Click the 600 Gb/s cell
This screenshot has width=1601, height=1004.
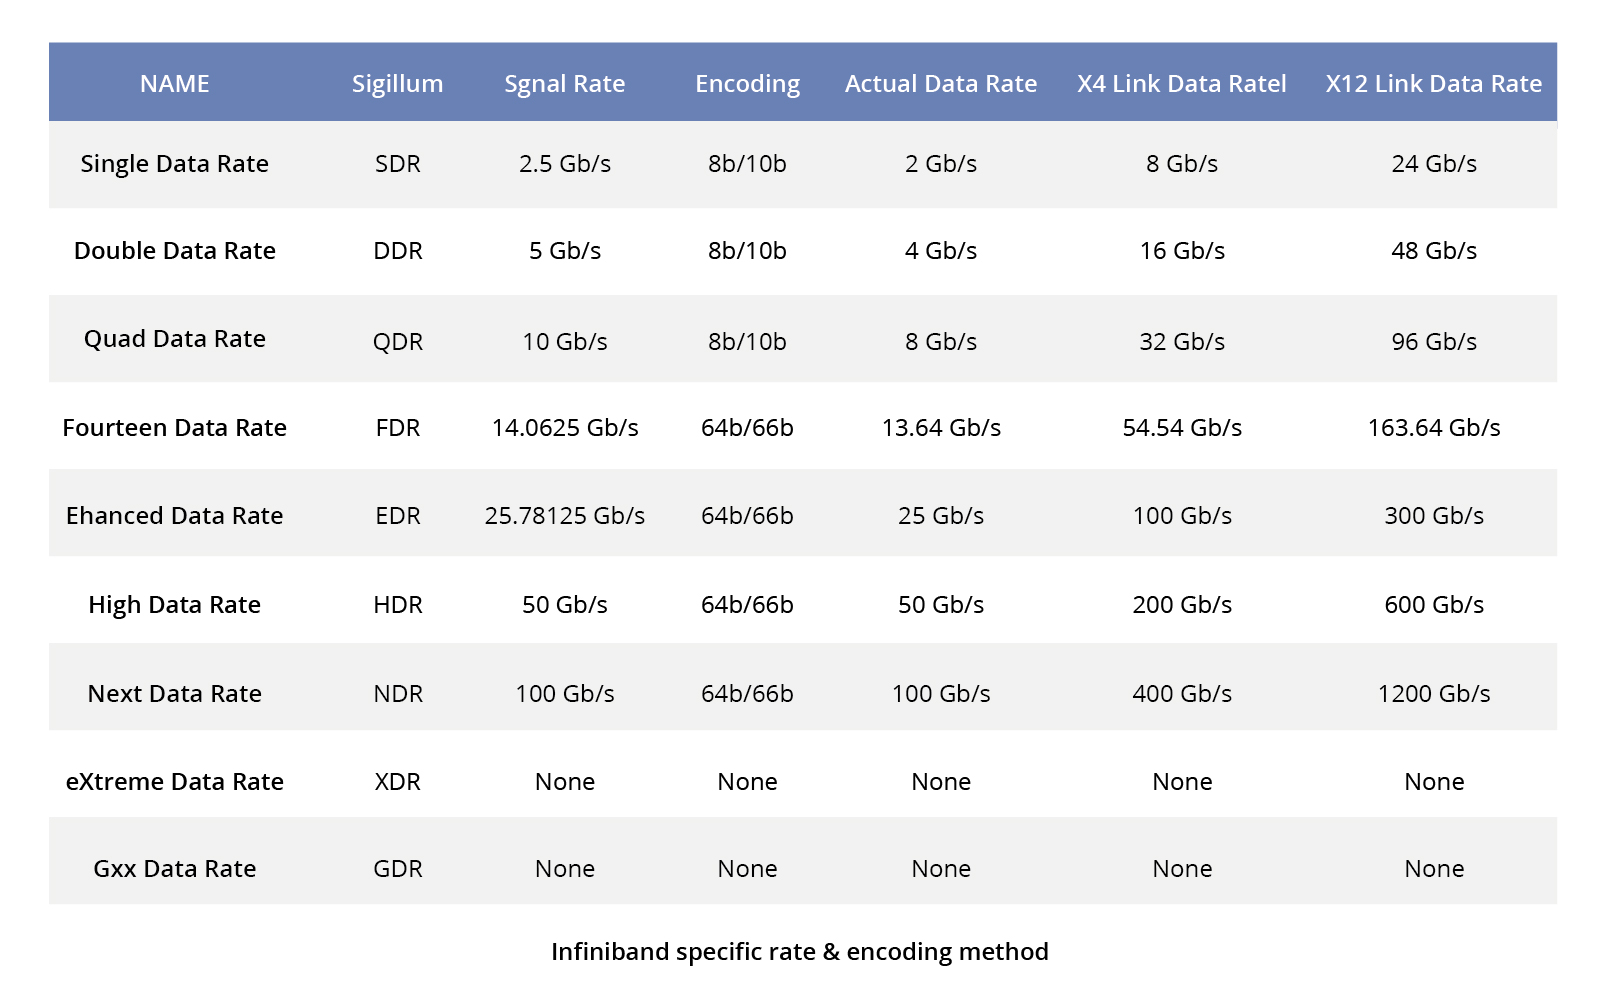click(1433, 605)
